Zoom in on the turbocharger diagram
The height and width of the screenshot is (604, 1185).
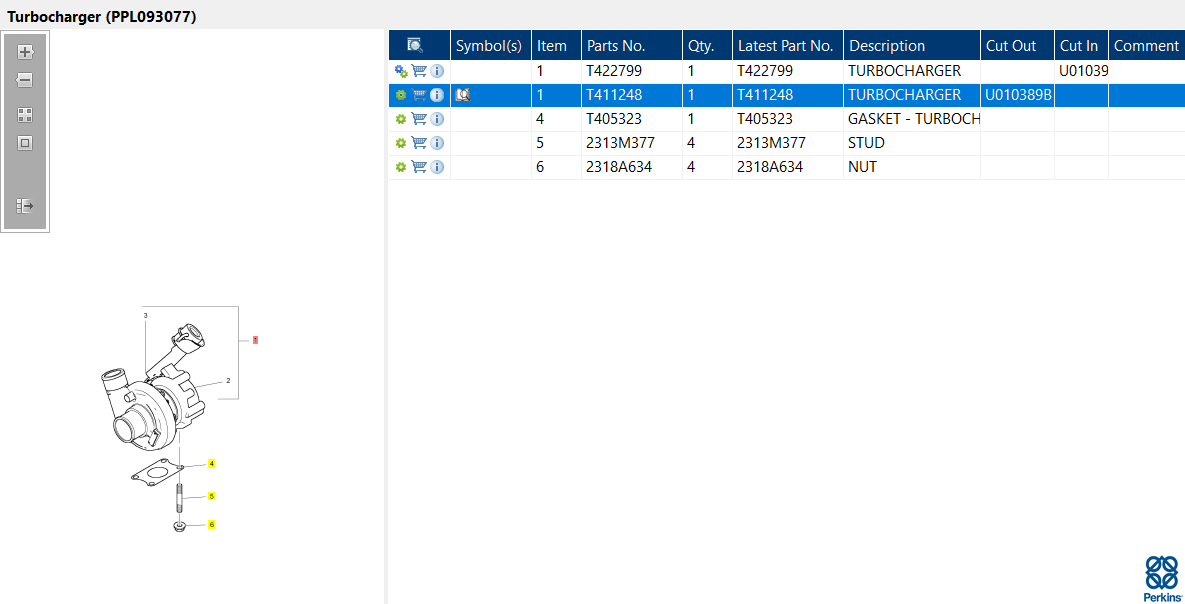[25, 52]
